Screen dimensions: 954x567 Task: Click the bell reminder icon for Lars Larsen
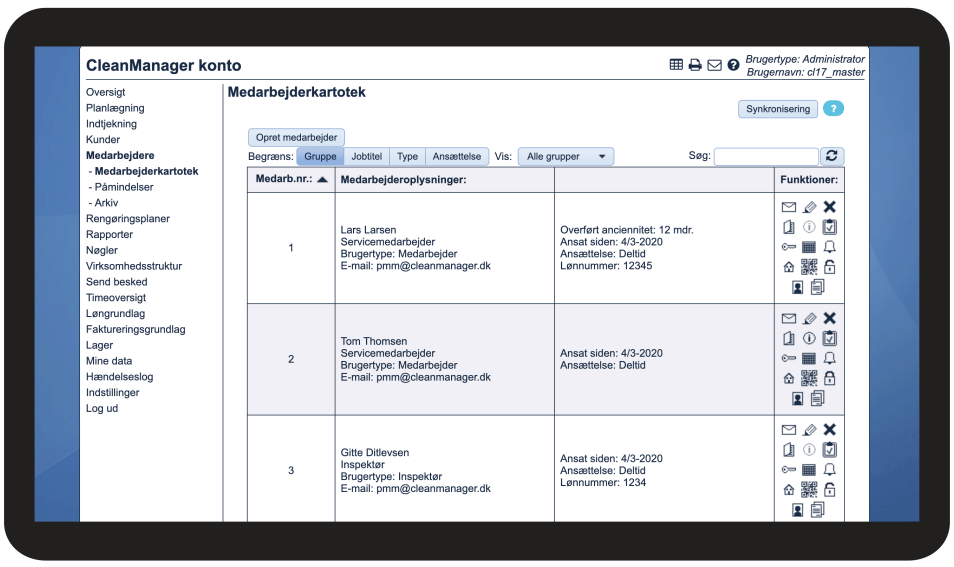[829, 246]
